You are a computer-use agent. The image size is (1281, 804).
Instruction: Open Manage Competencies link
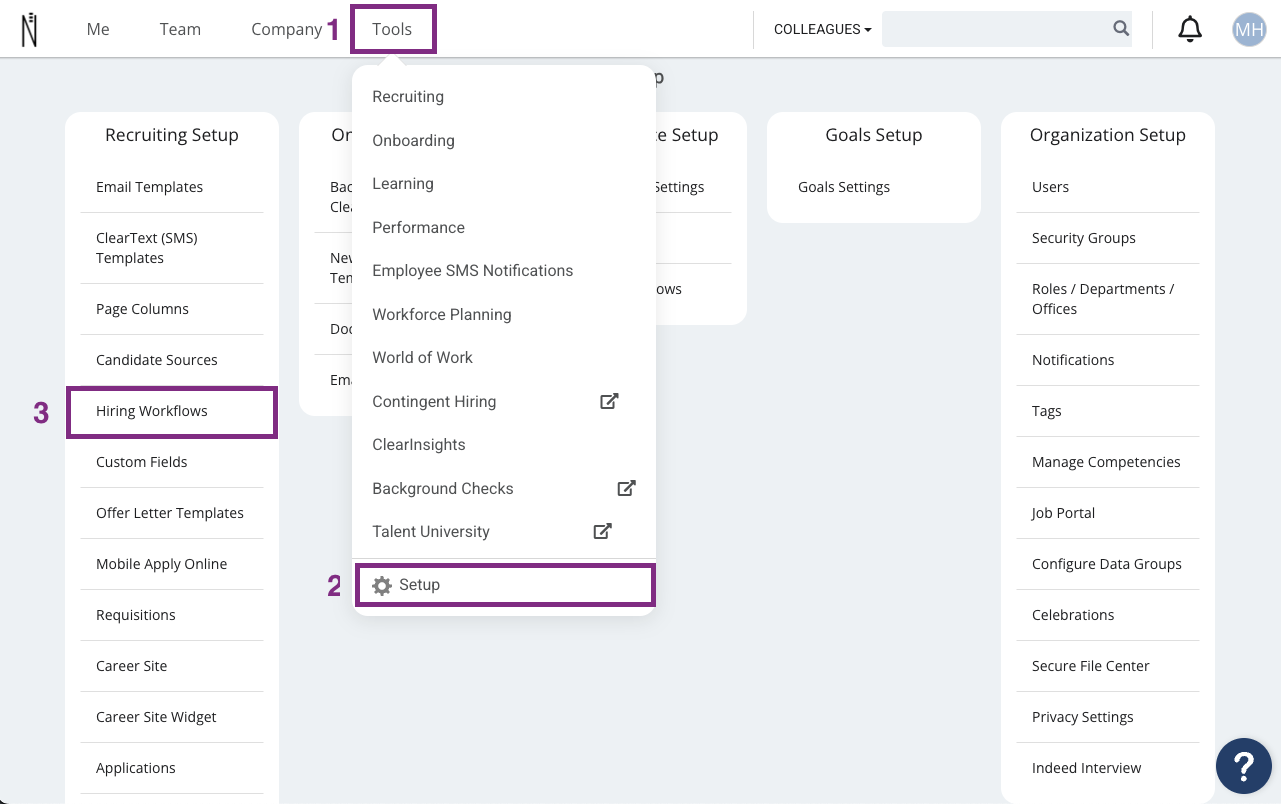pos(1106,462)
